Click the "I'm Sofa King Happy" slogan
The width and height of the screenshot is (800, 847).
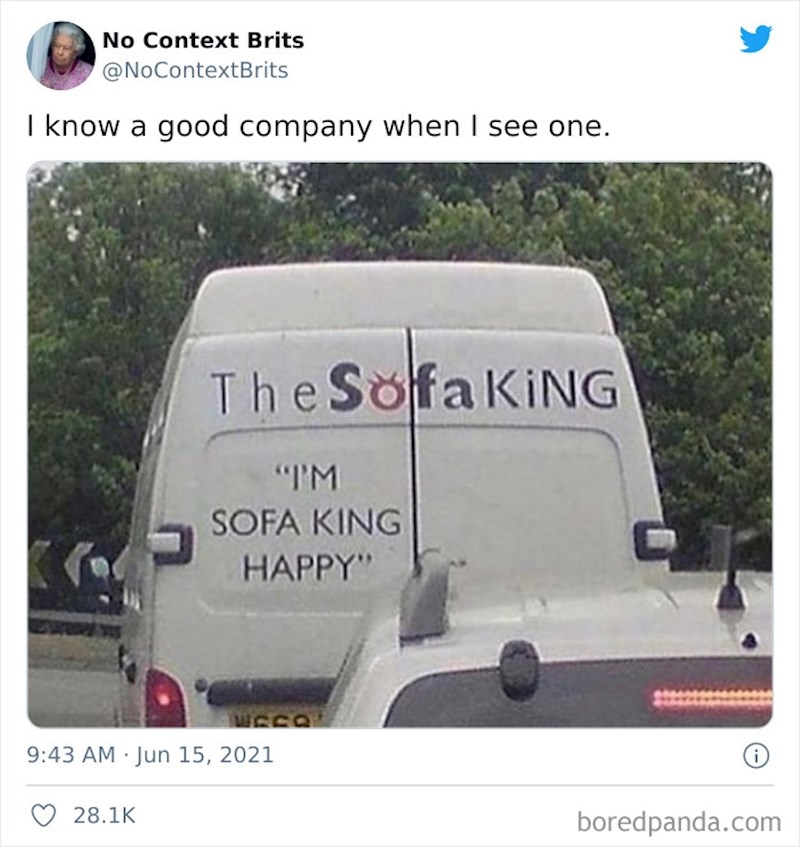click(x=305, y=522)
